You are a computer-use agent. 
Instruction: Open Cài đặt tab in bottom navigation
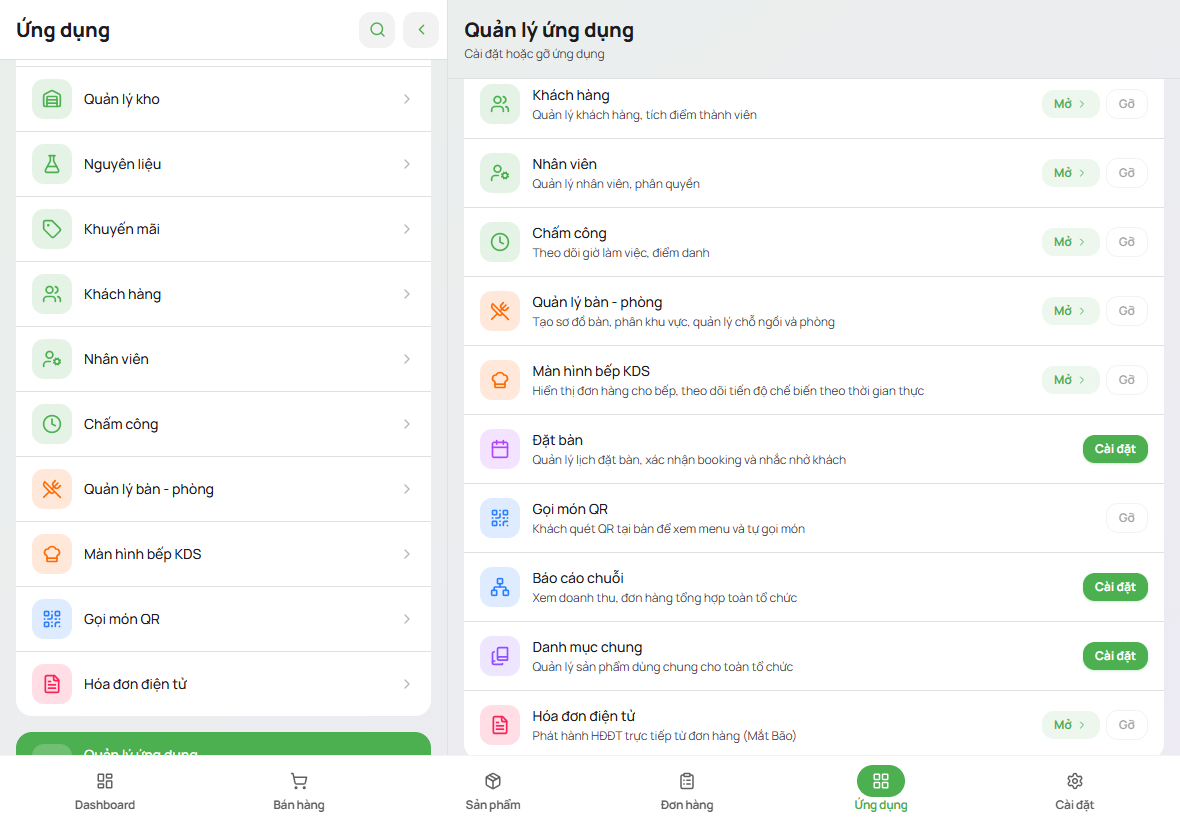pyautogui.click(x=1075, y=790)
